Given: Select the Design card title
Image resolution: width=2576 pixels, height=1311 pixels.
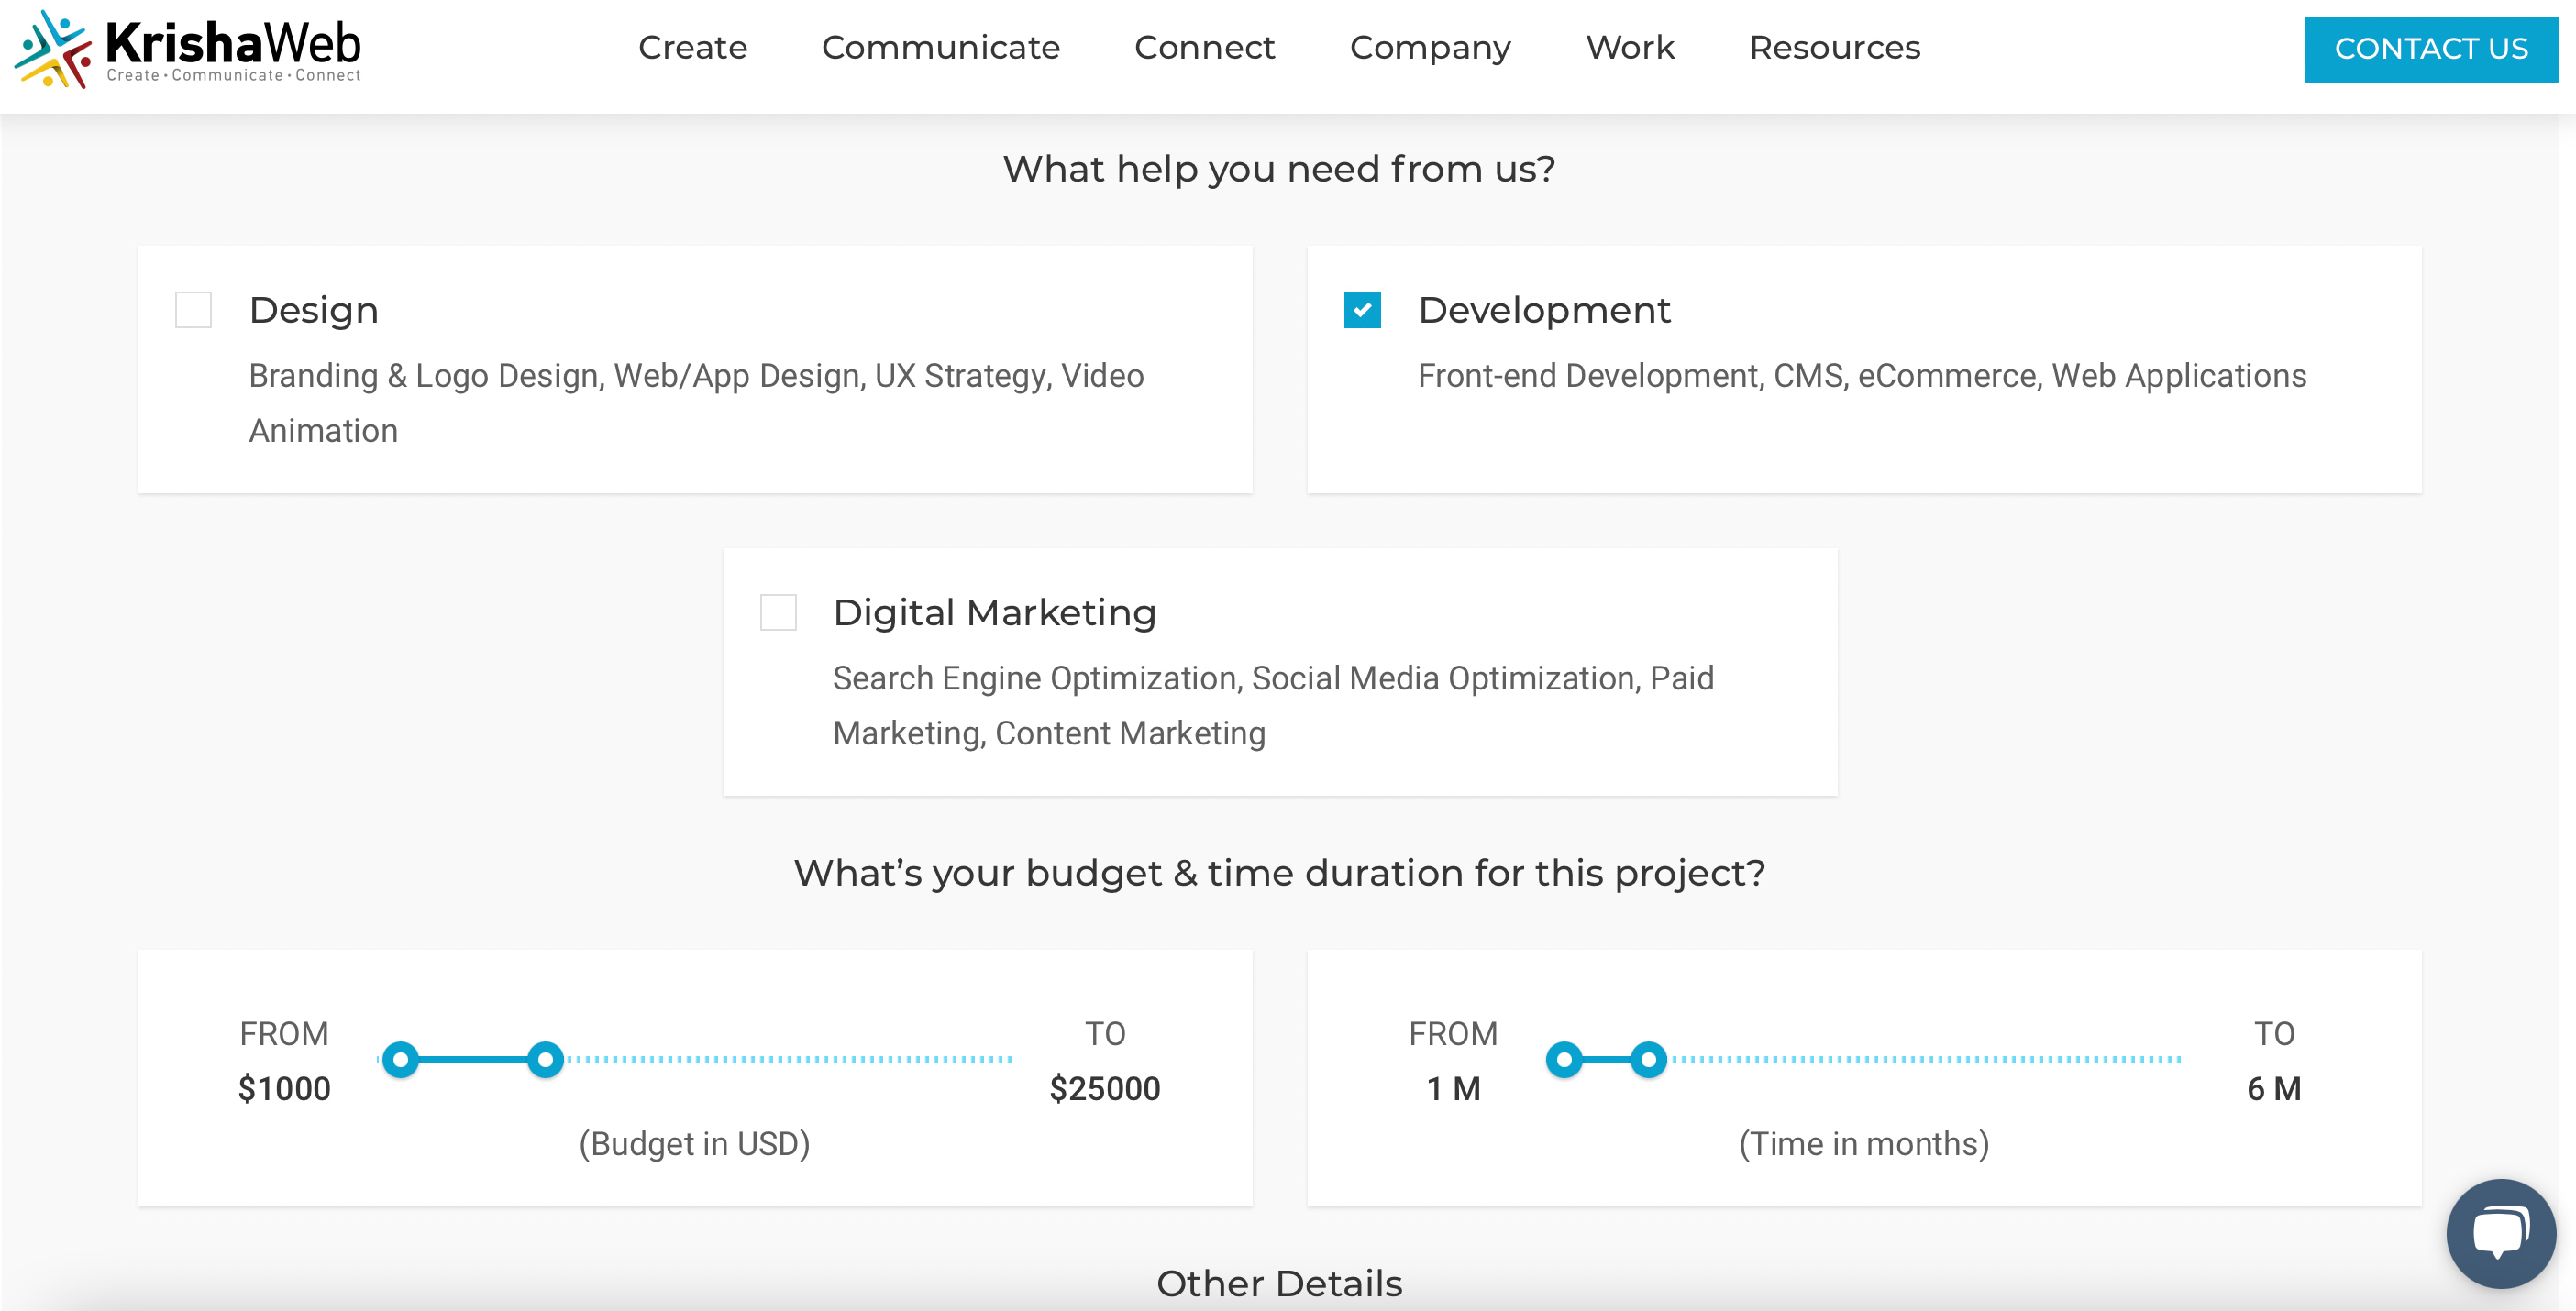Looking at the screenshot, I should [x=314, y=310].
